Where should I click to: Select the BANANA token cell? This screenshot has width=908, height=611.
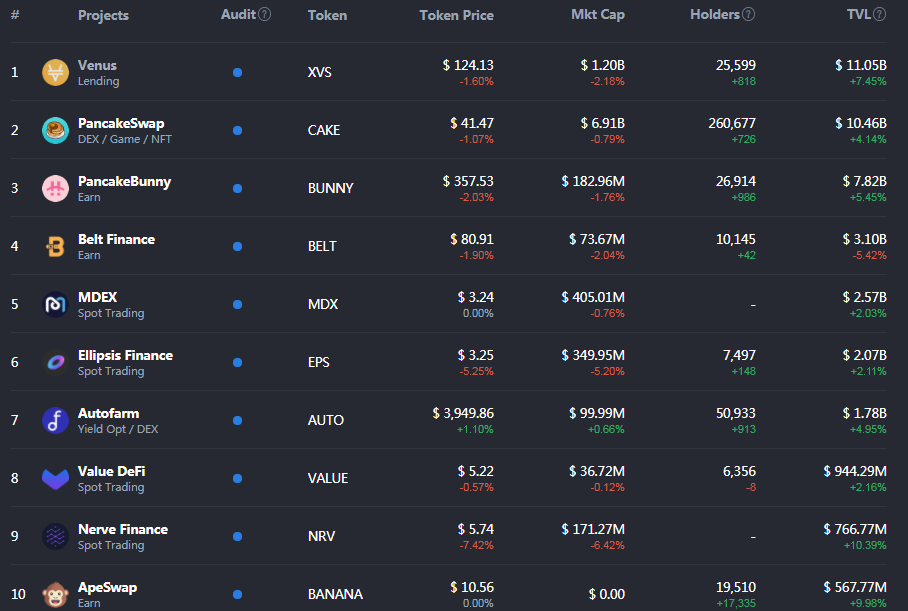point(335,594)
